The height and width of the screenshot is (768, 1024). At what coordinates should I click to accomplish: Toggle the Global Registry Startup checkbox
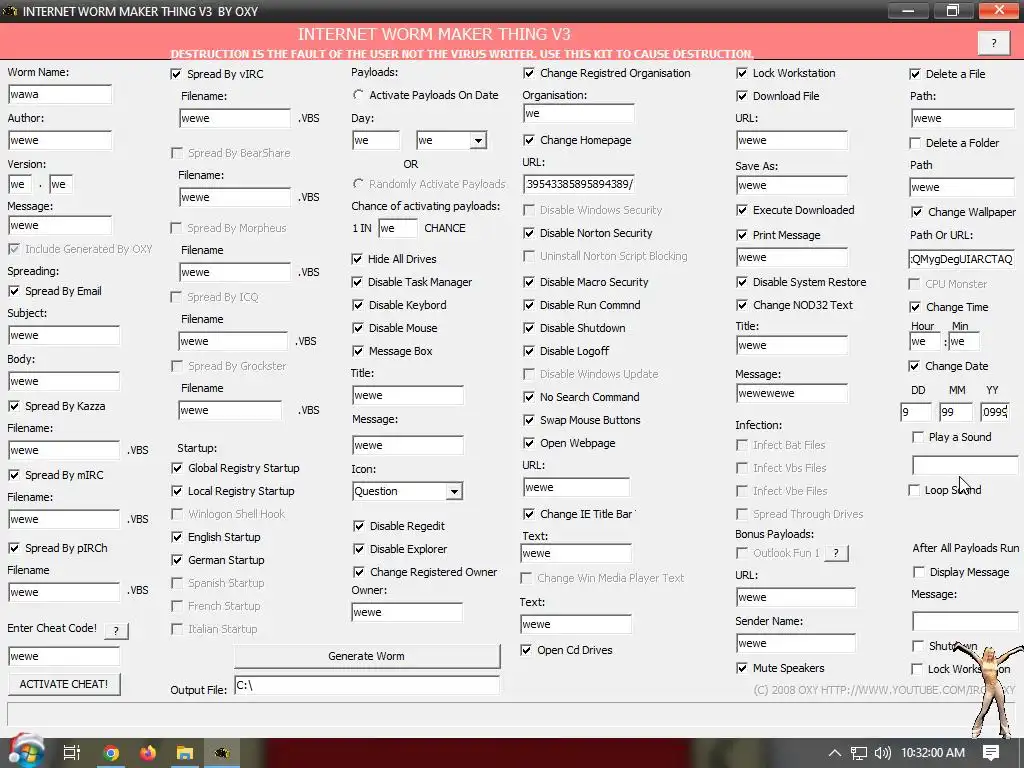tap(177, 468)
